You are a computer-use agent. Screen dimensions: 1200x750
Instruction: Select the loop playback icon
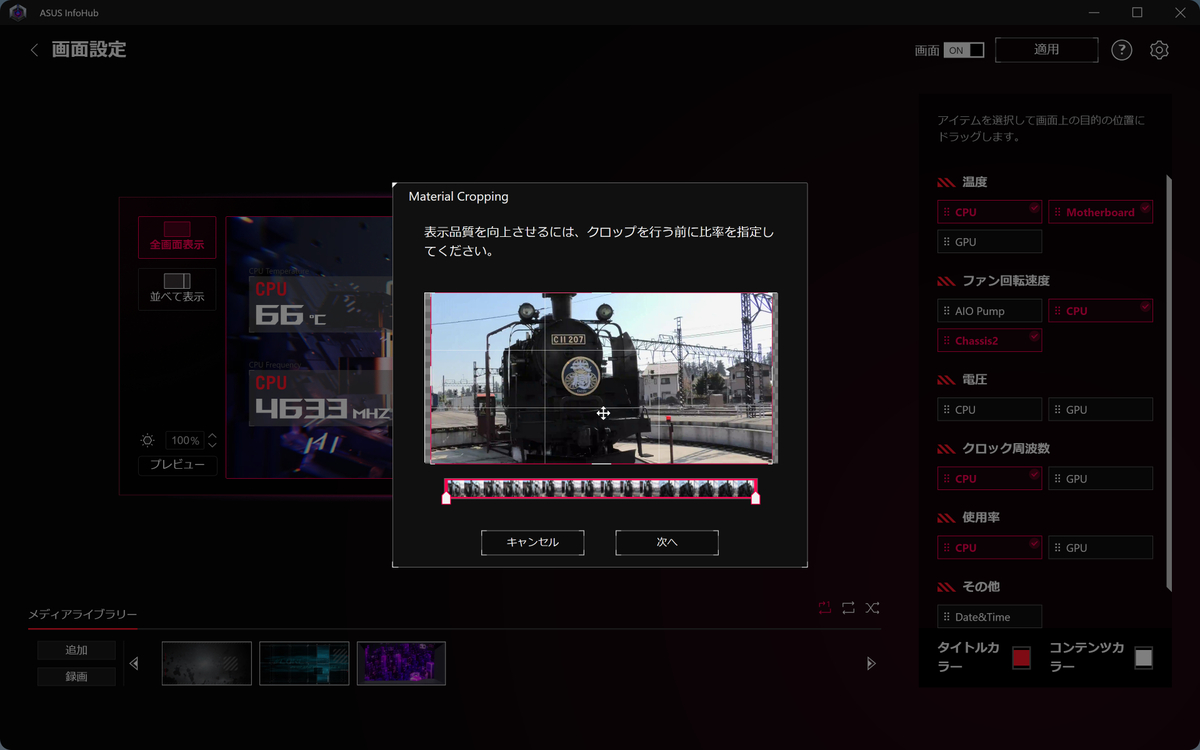848,607
